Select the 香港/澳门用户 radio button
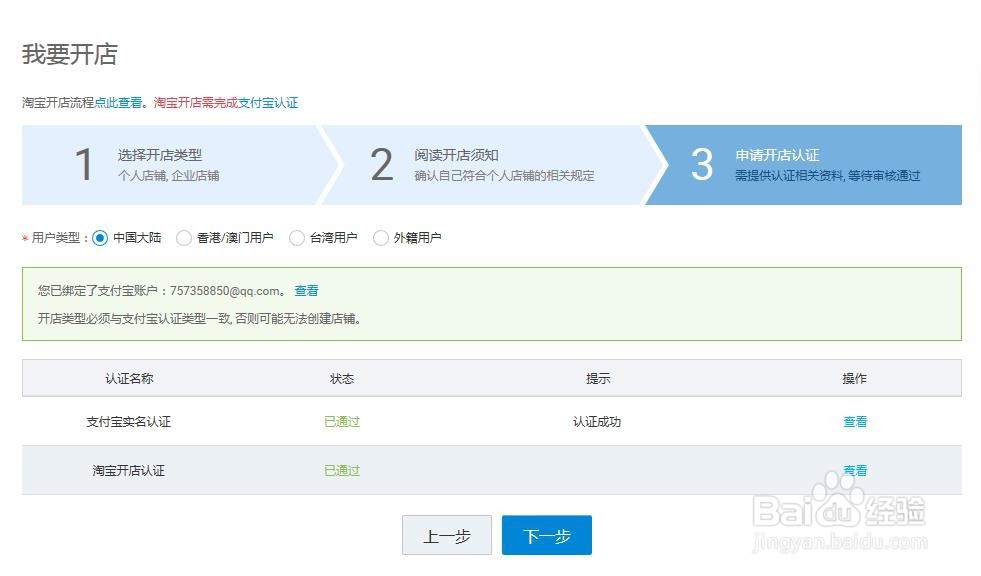This screenshot has width=981, height=576. (x=184, y=238)
